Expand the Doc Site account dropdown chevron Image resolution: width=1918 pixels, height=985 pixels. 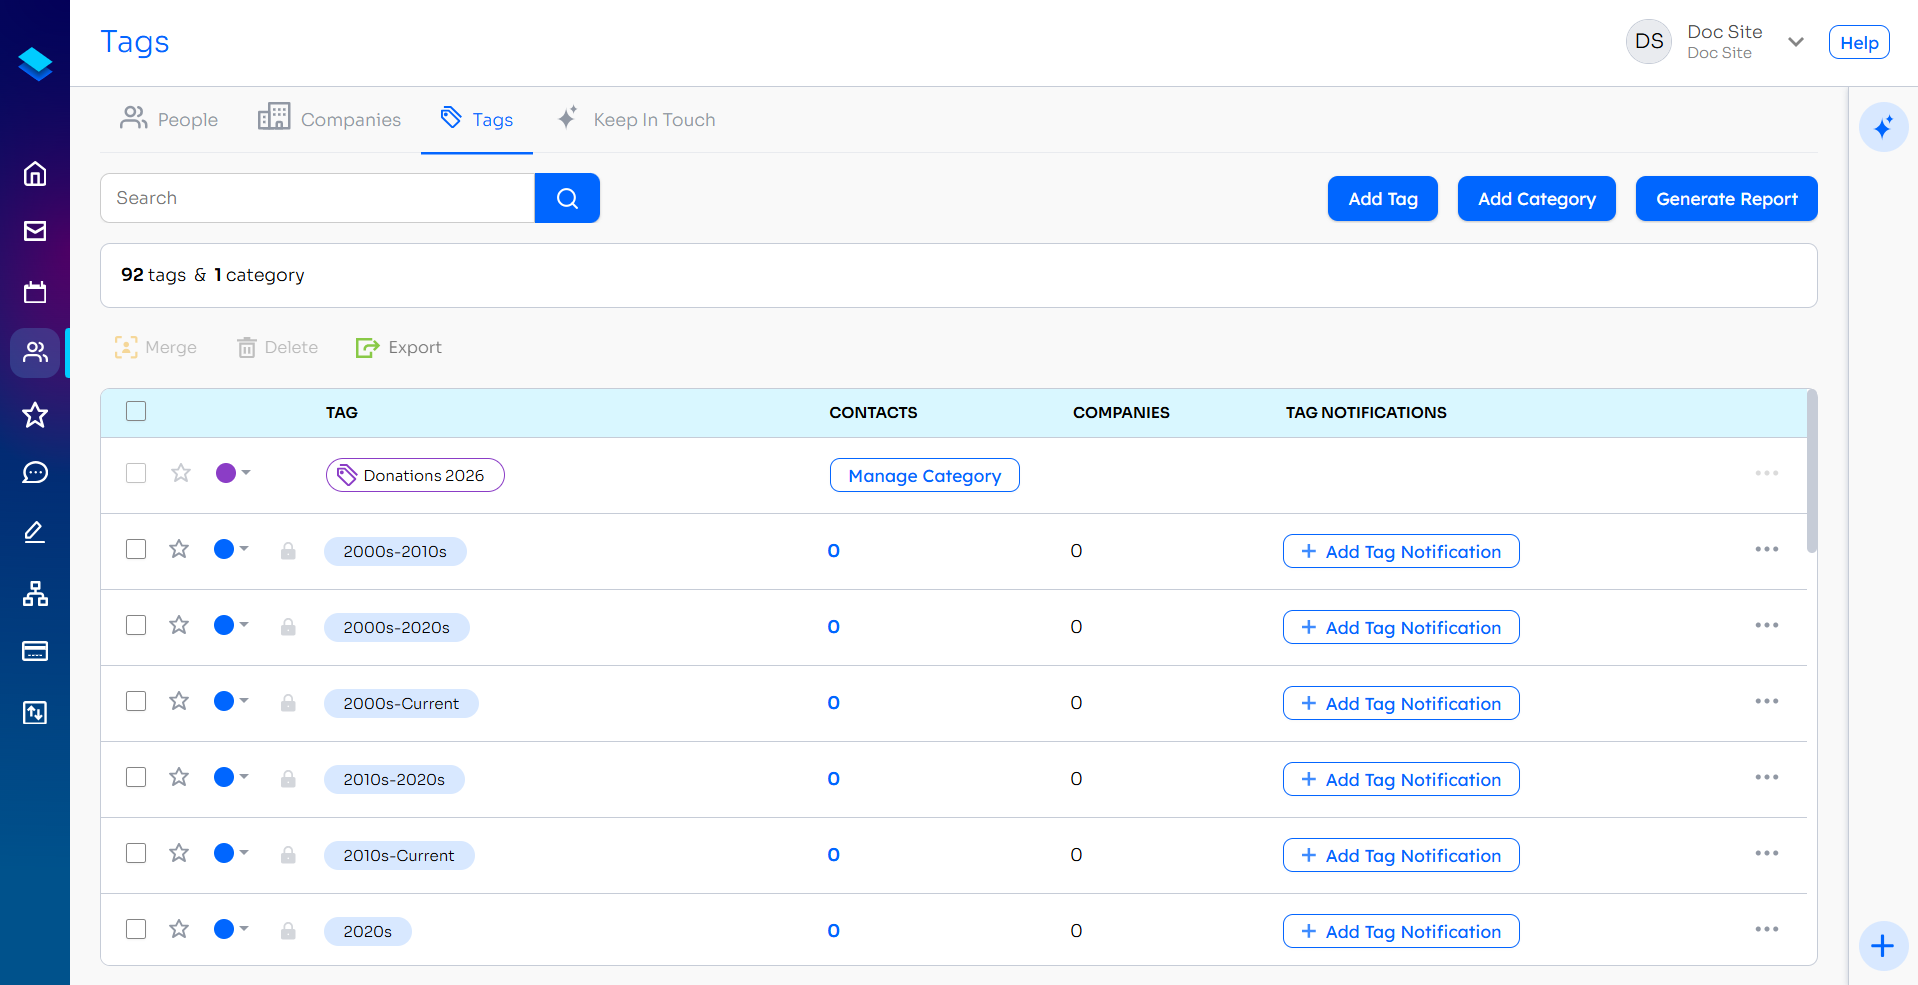pyautogui.click(x=1796, y=42)
